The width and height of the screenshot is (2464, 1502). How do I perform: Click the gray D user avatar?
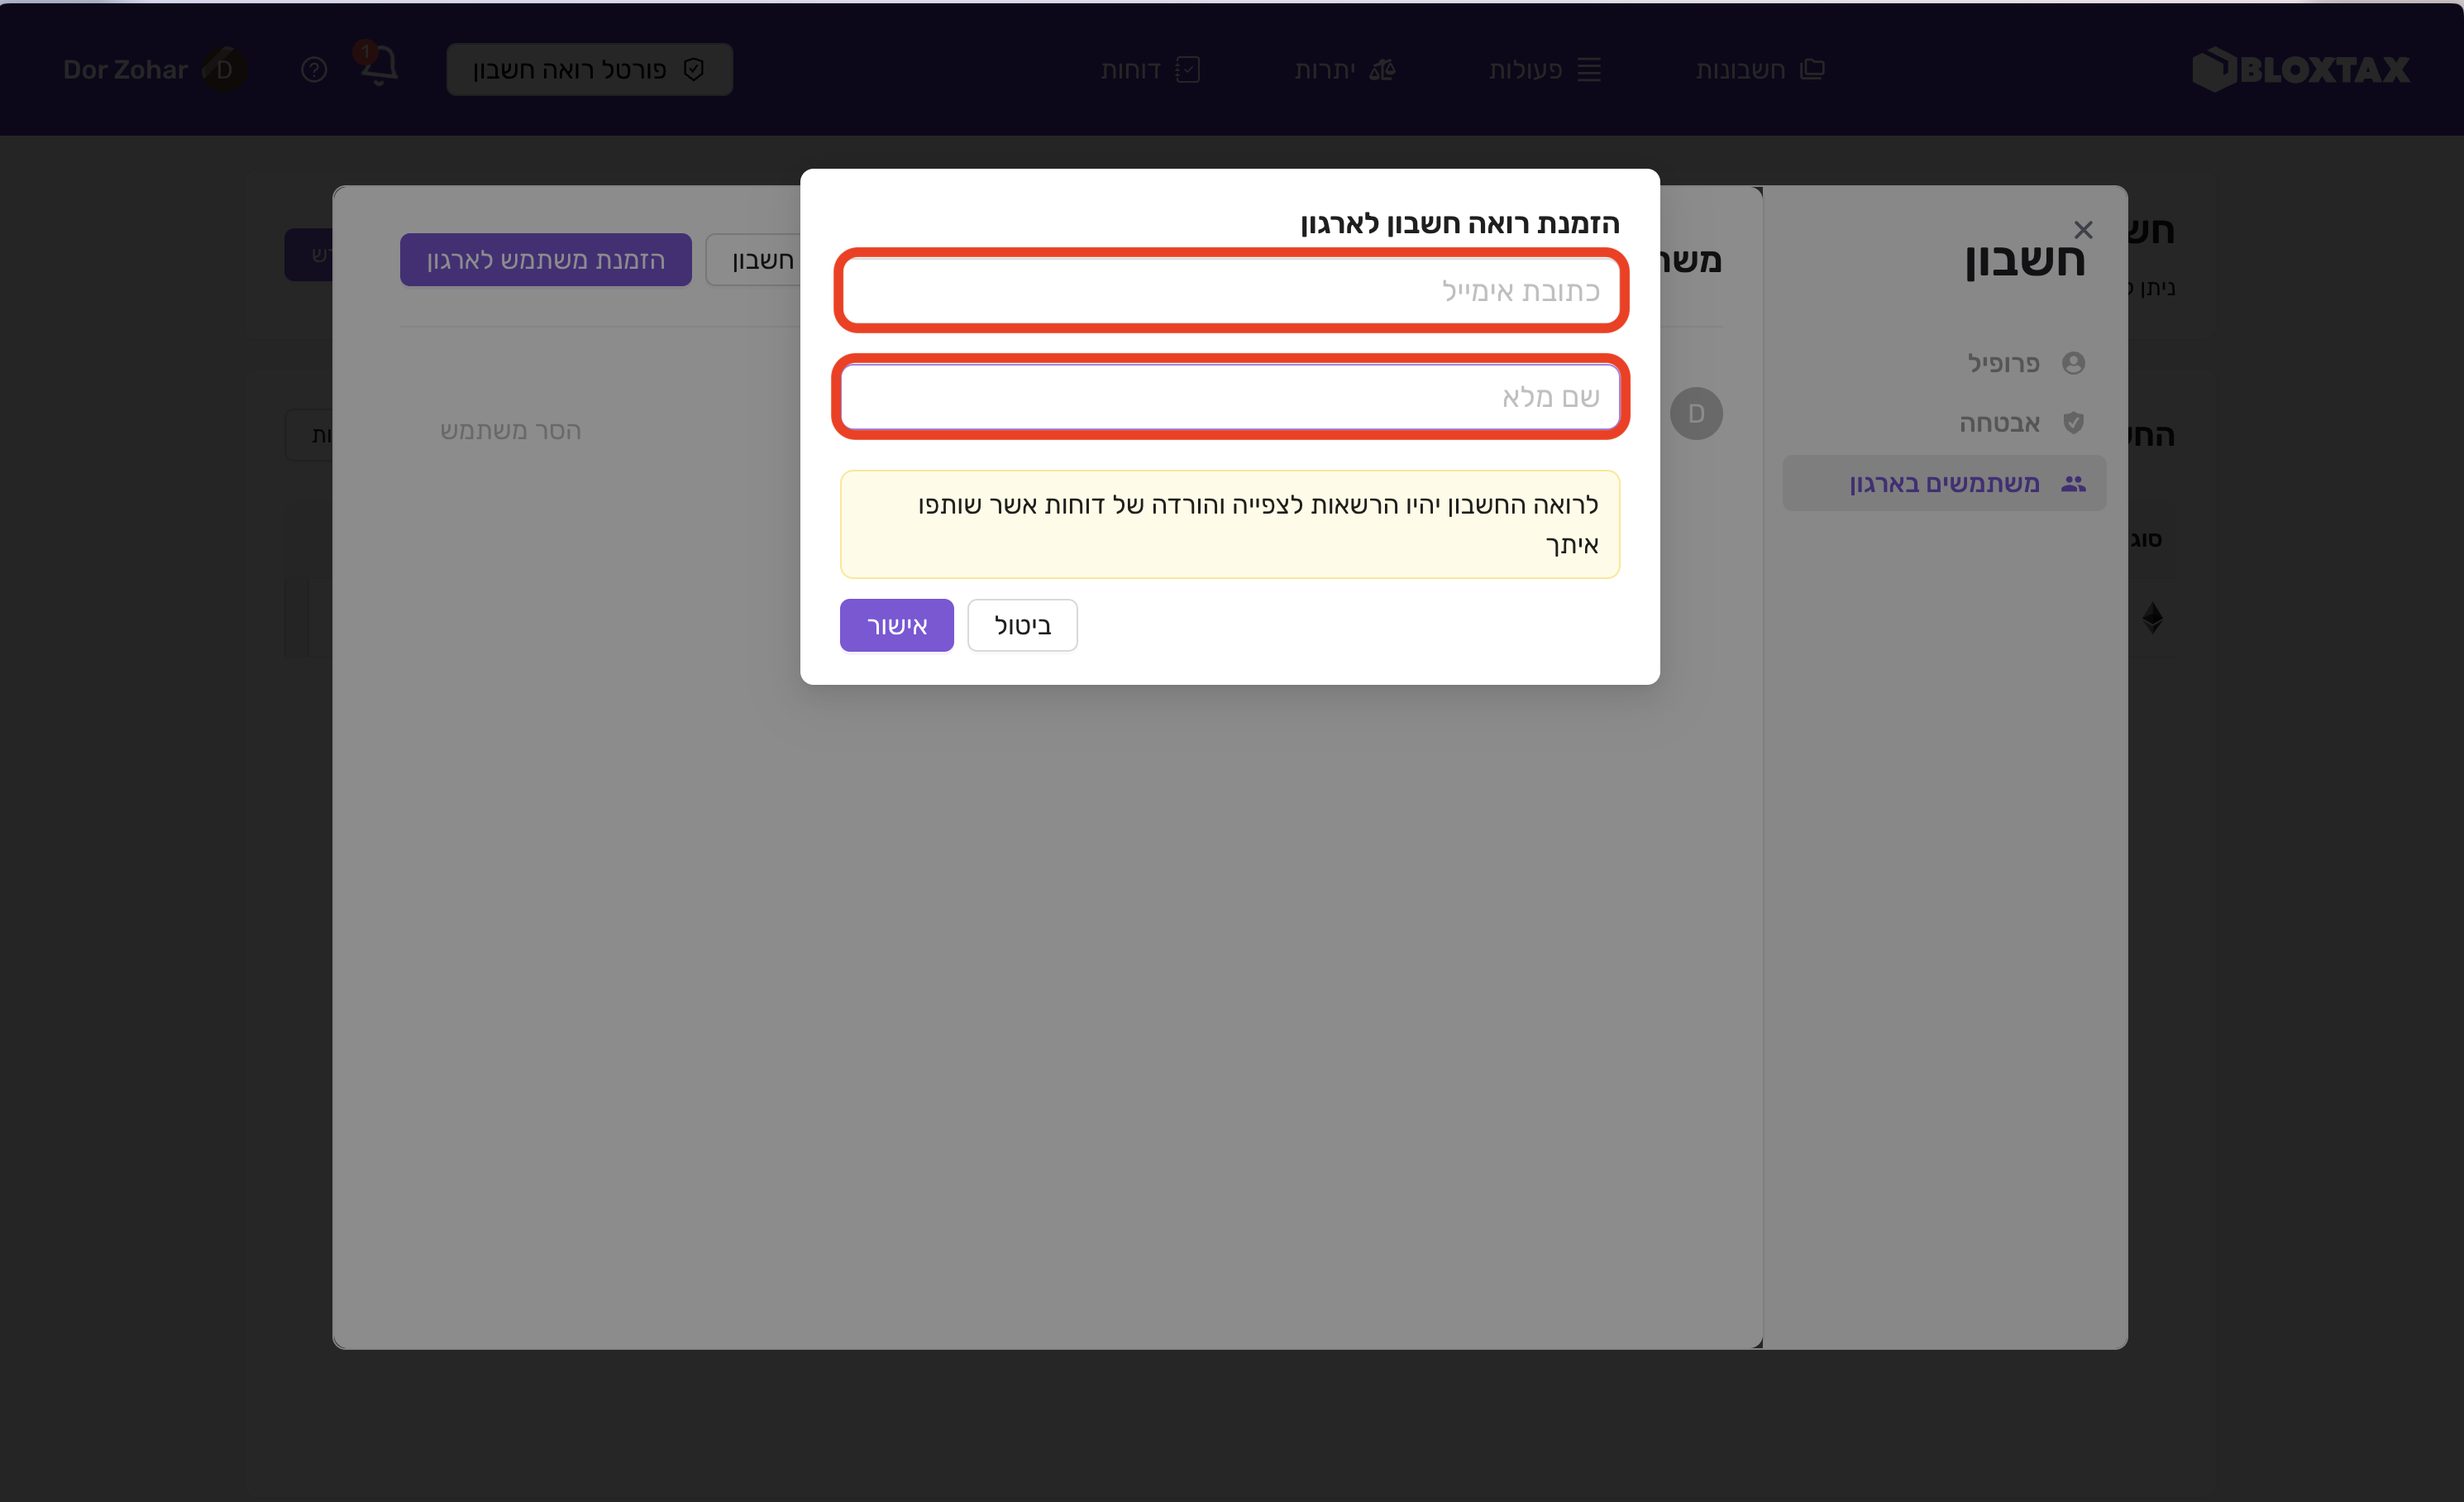[1696, 413]
